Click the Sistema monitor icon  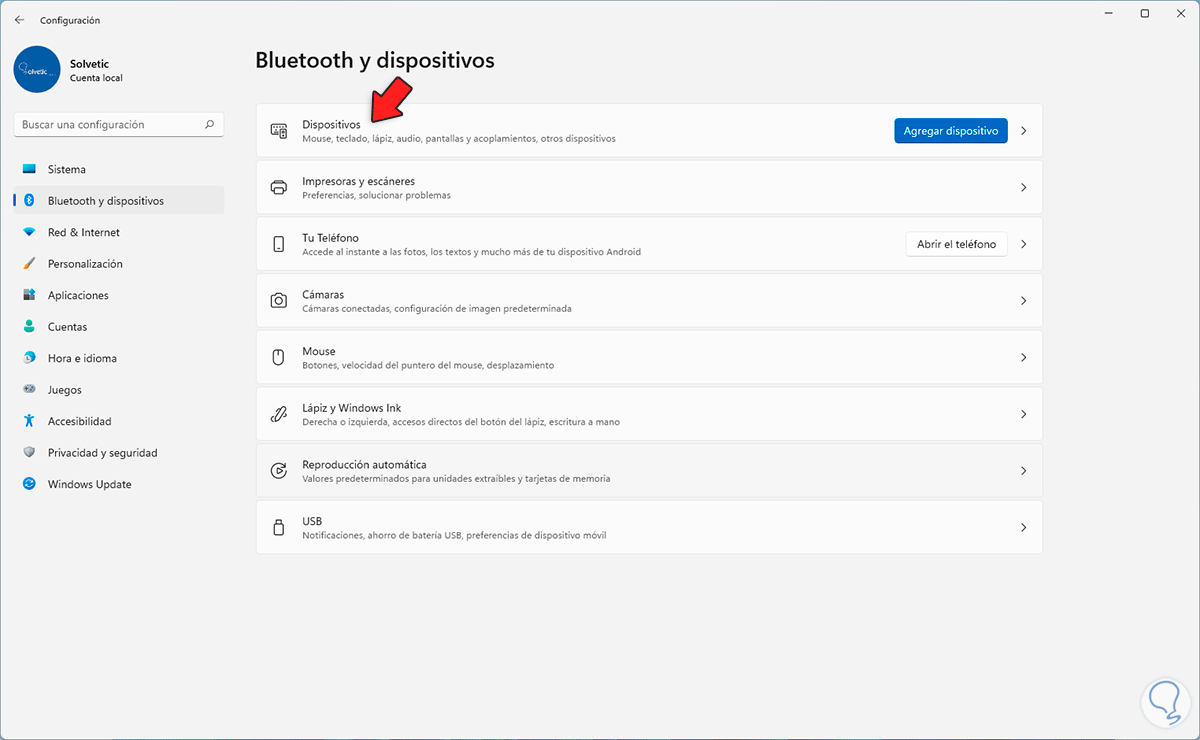click(x=29, y=170)
